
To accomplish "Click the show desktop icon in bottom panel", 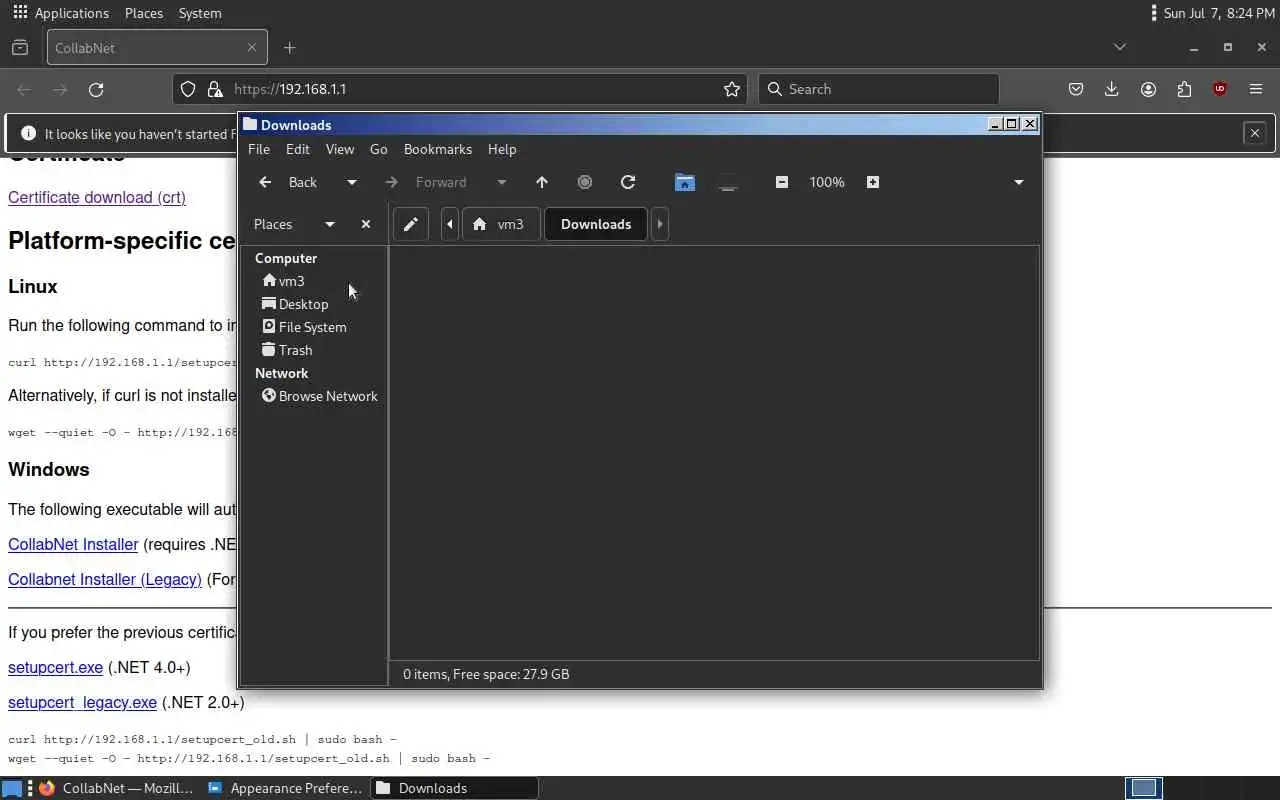I will pos(11,788).
